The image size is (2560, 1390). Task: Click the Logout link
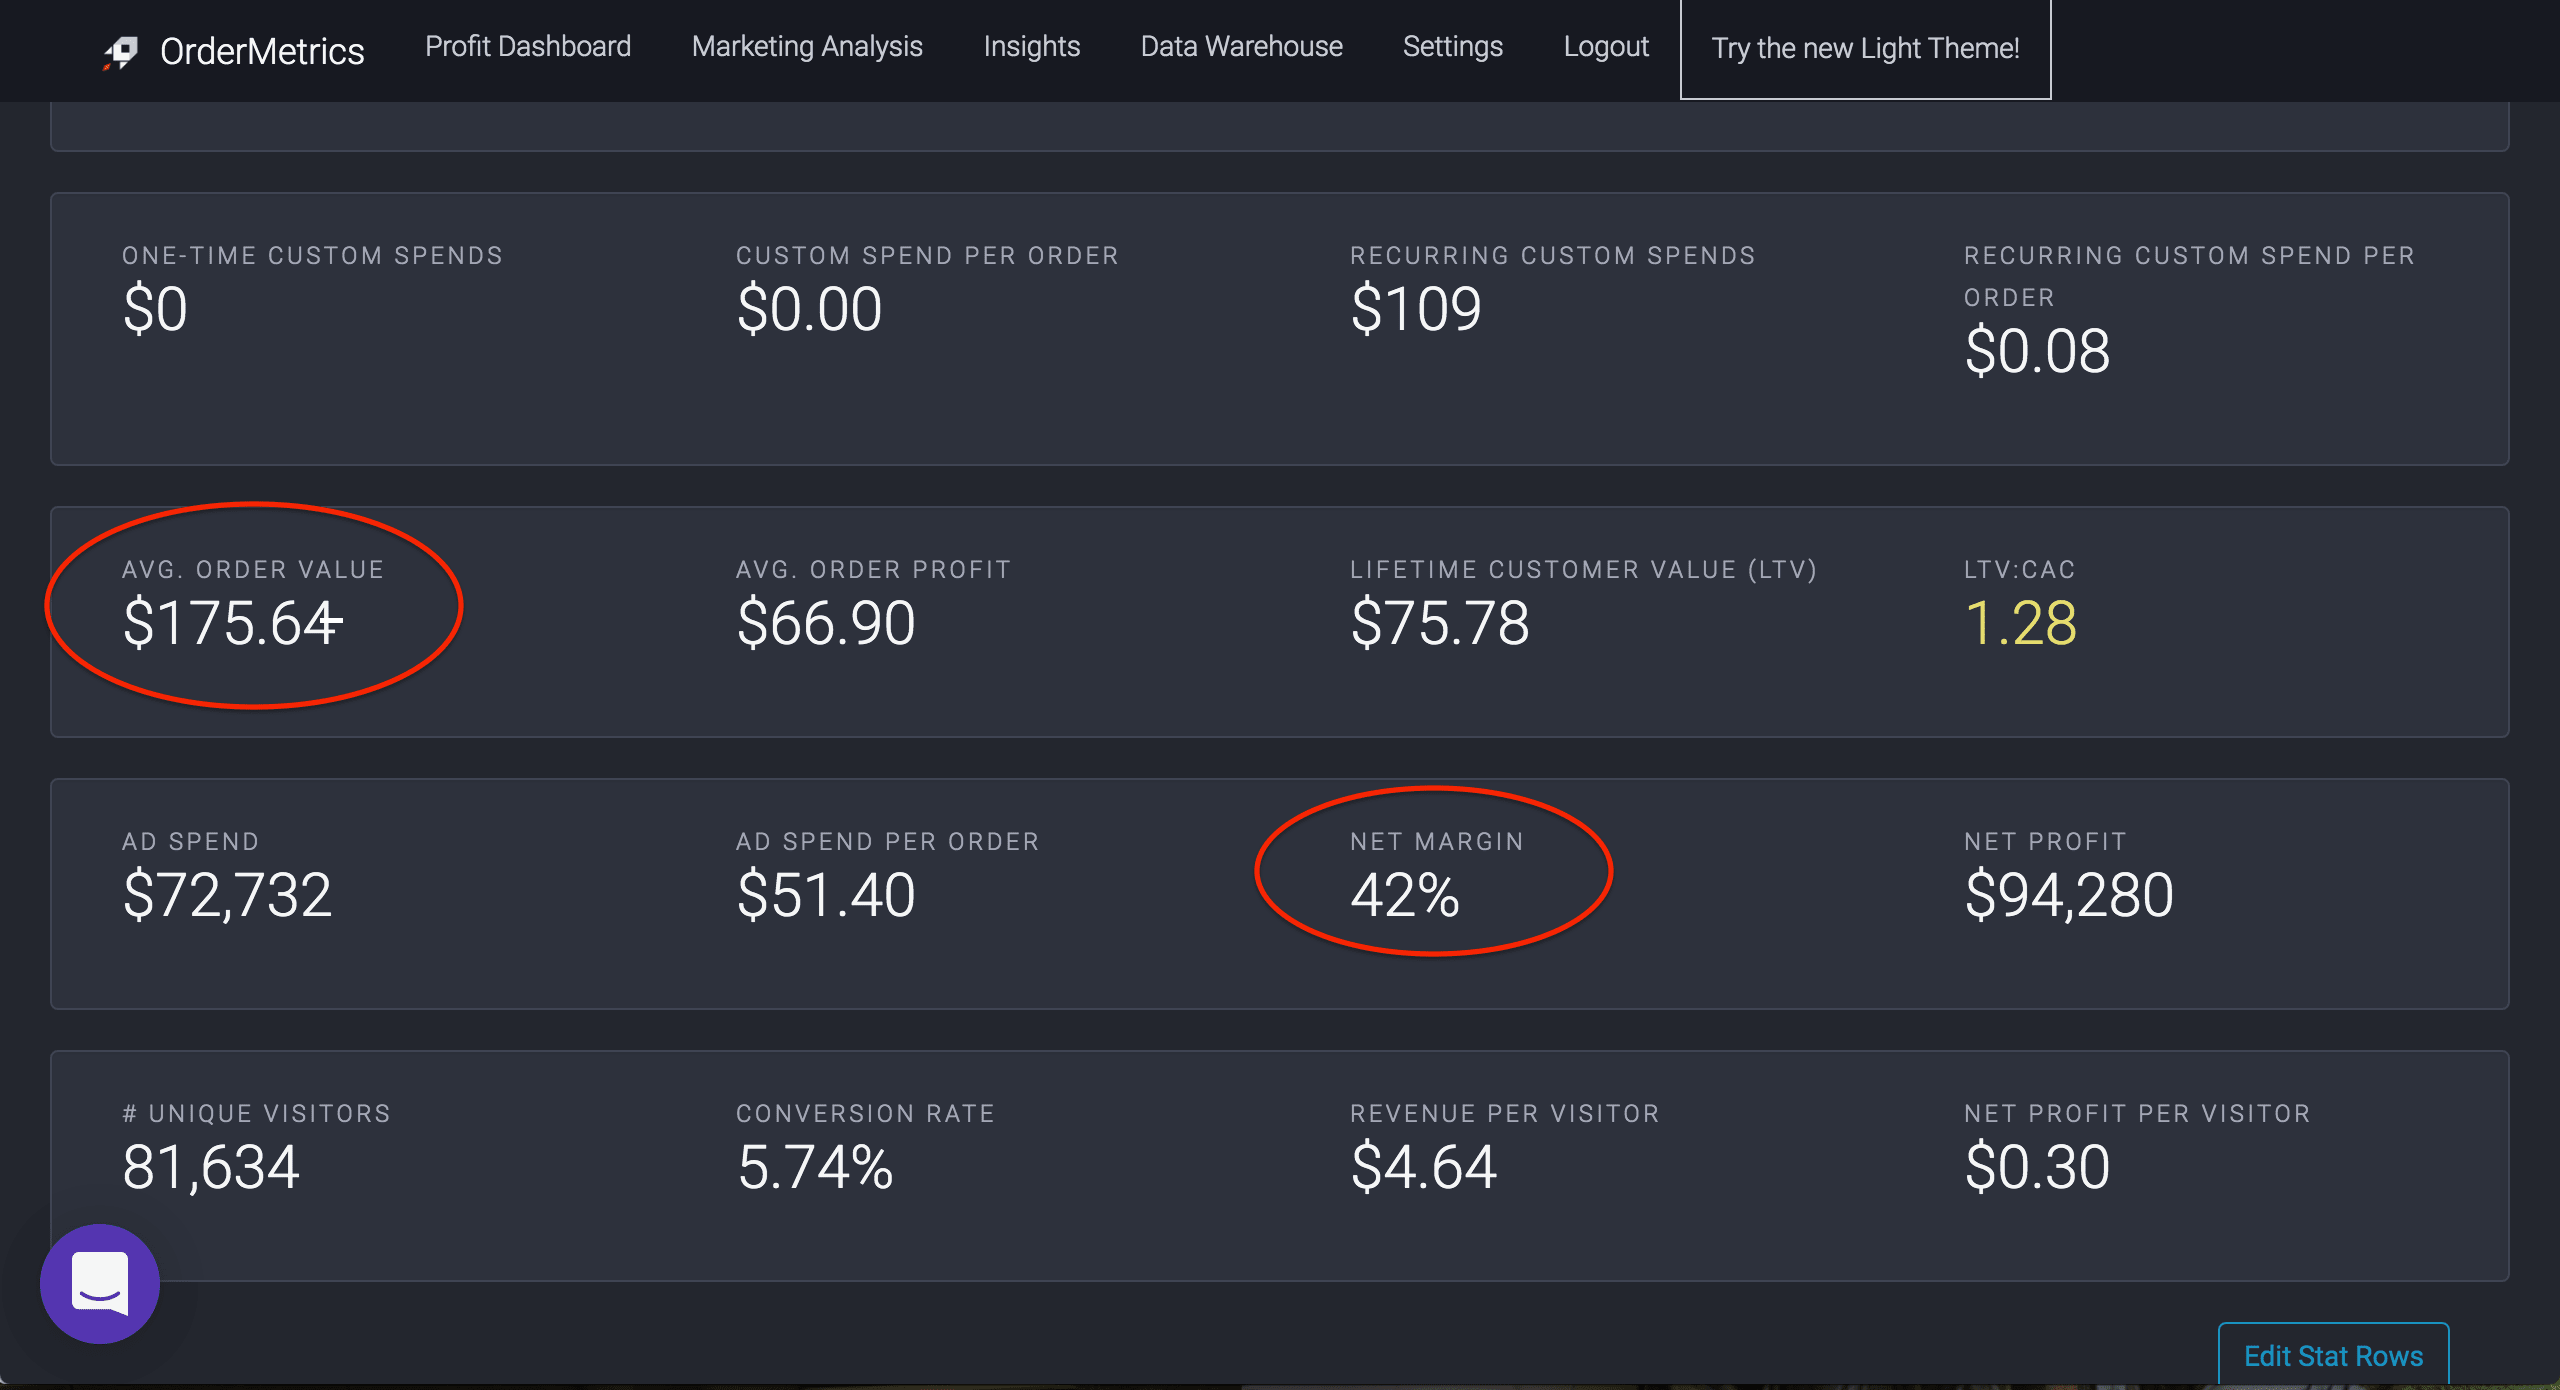pos(1606,47)
